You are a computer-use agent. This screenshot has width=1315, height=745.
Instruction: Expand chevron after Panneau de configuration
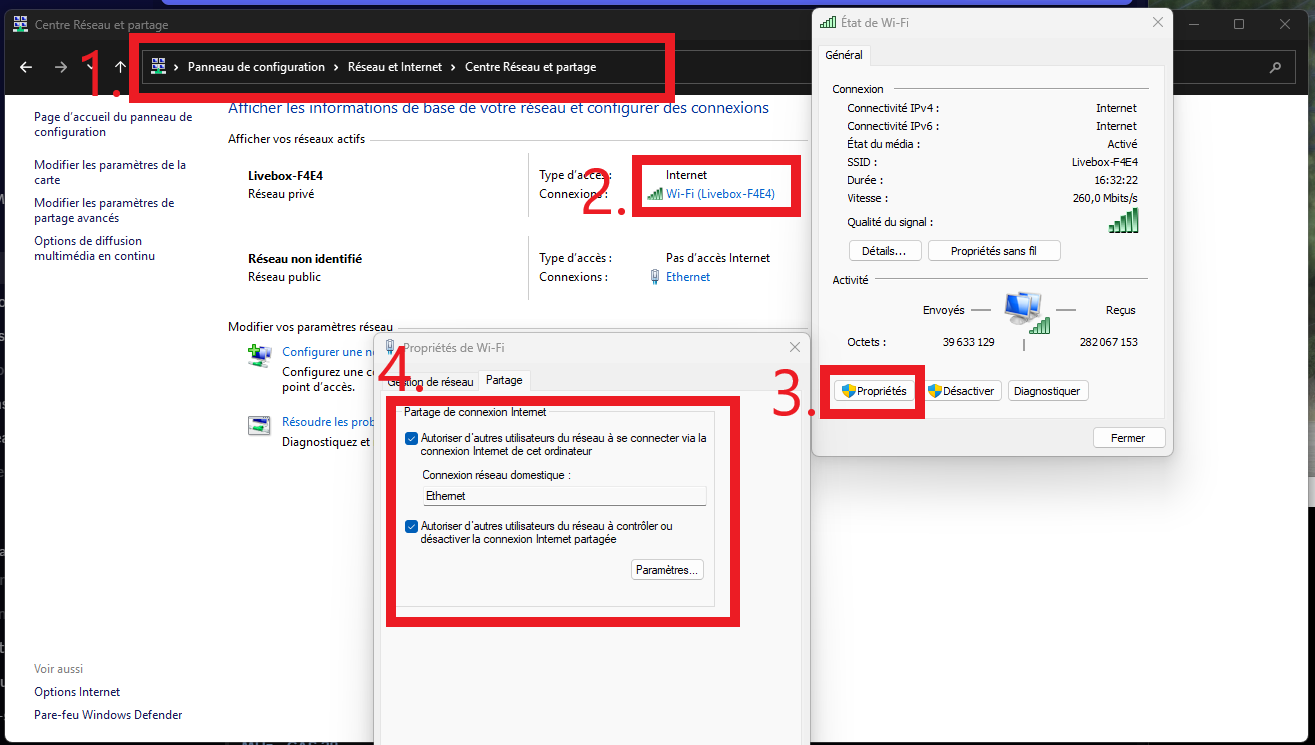tap(336, 67)
